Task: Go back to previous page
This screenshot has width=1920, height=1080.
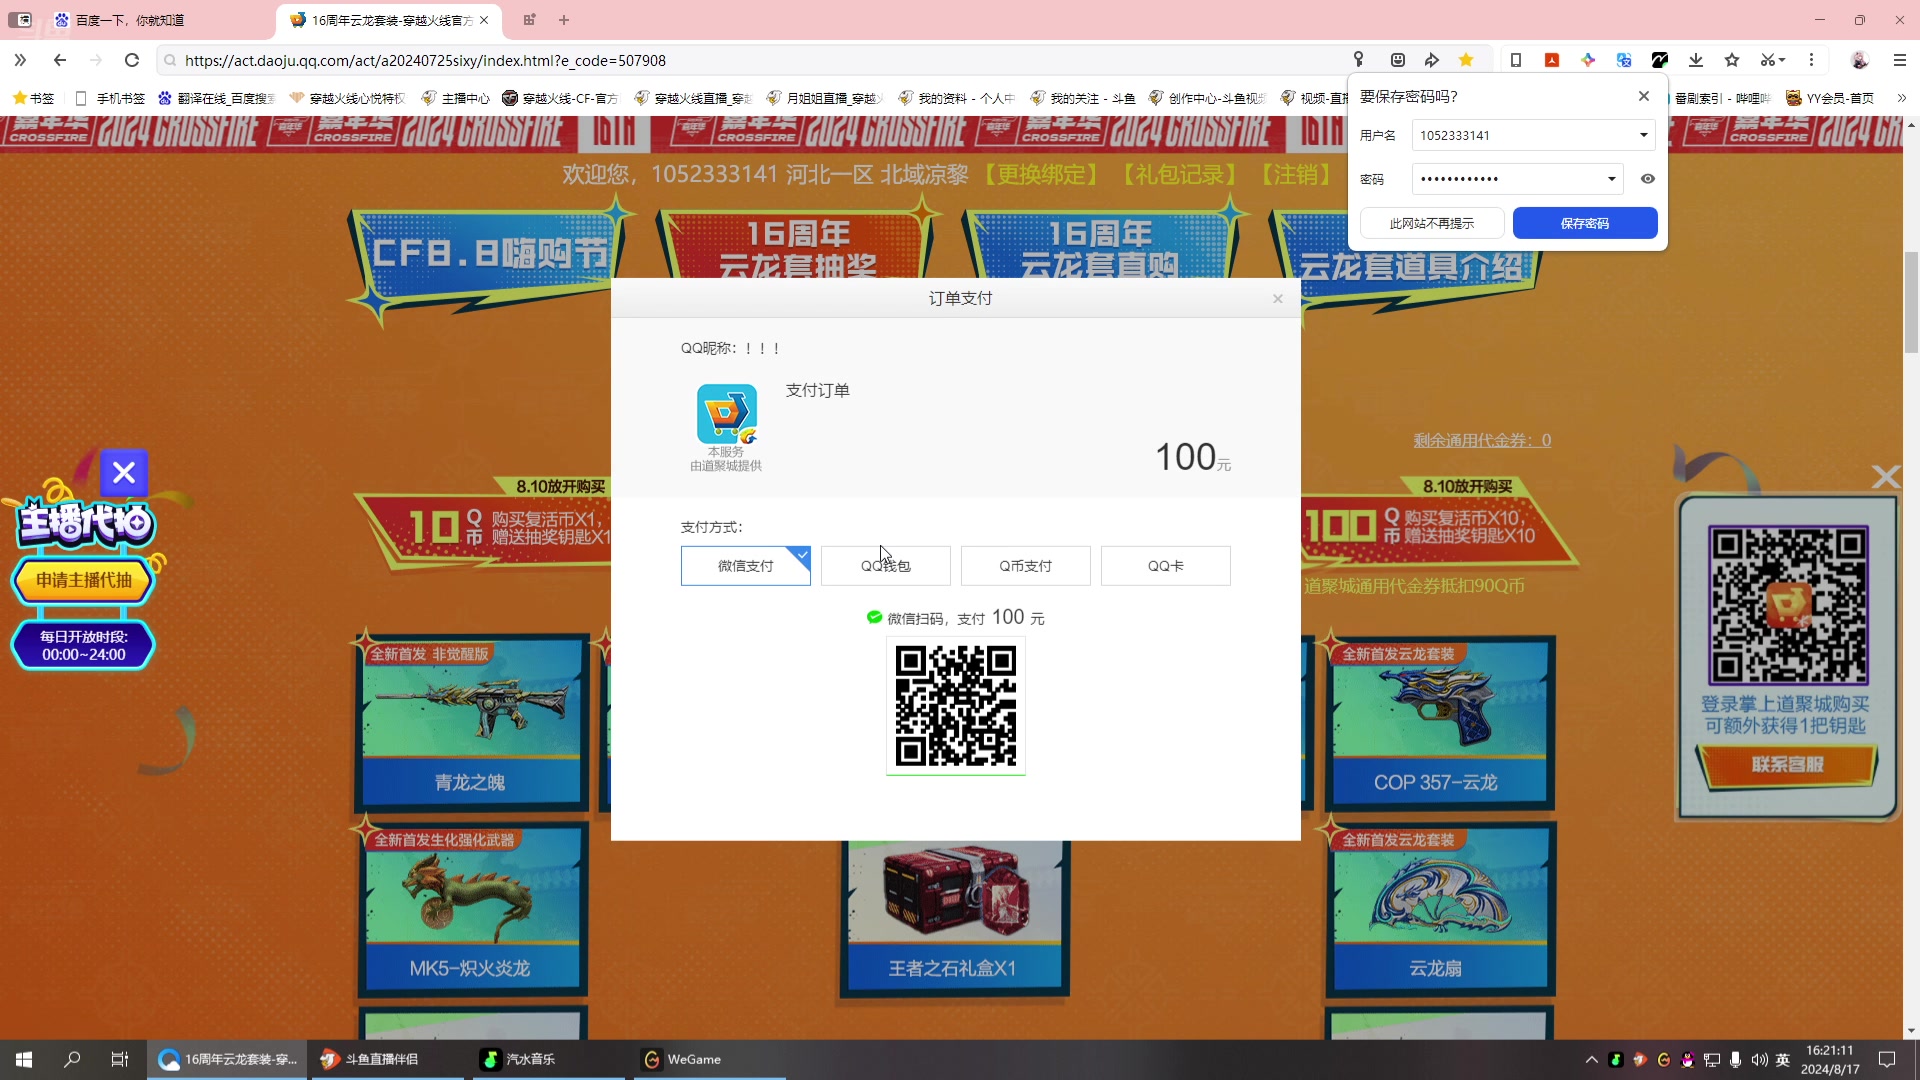Action: [x=60, y=60]
